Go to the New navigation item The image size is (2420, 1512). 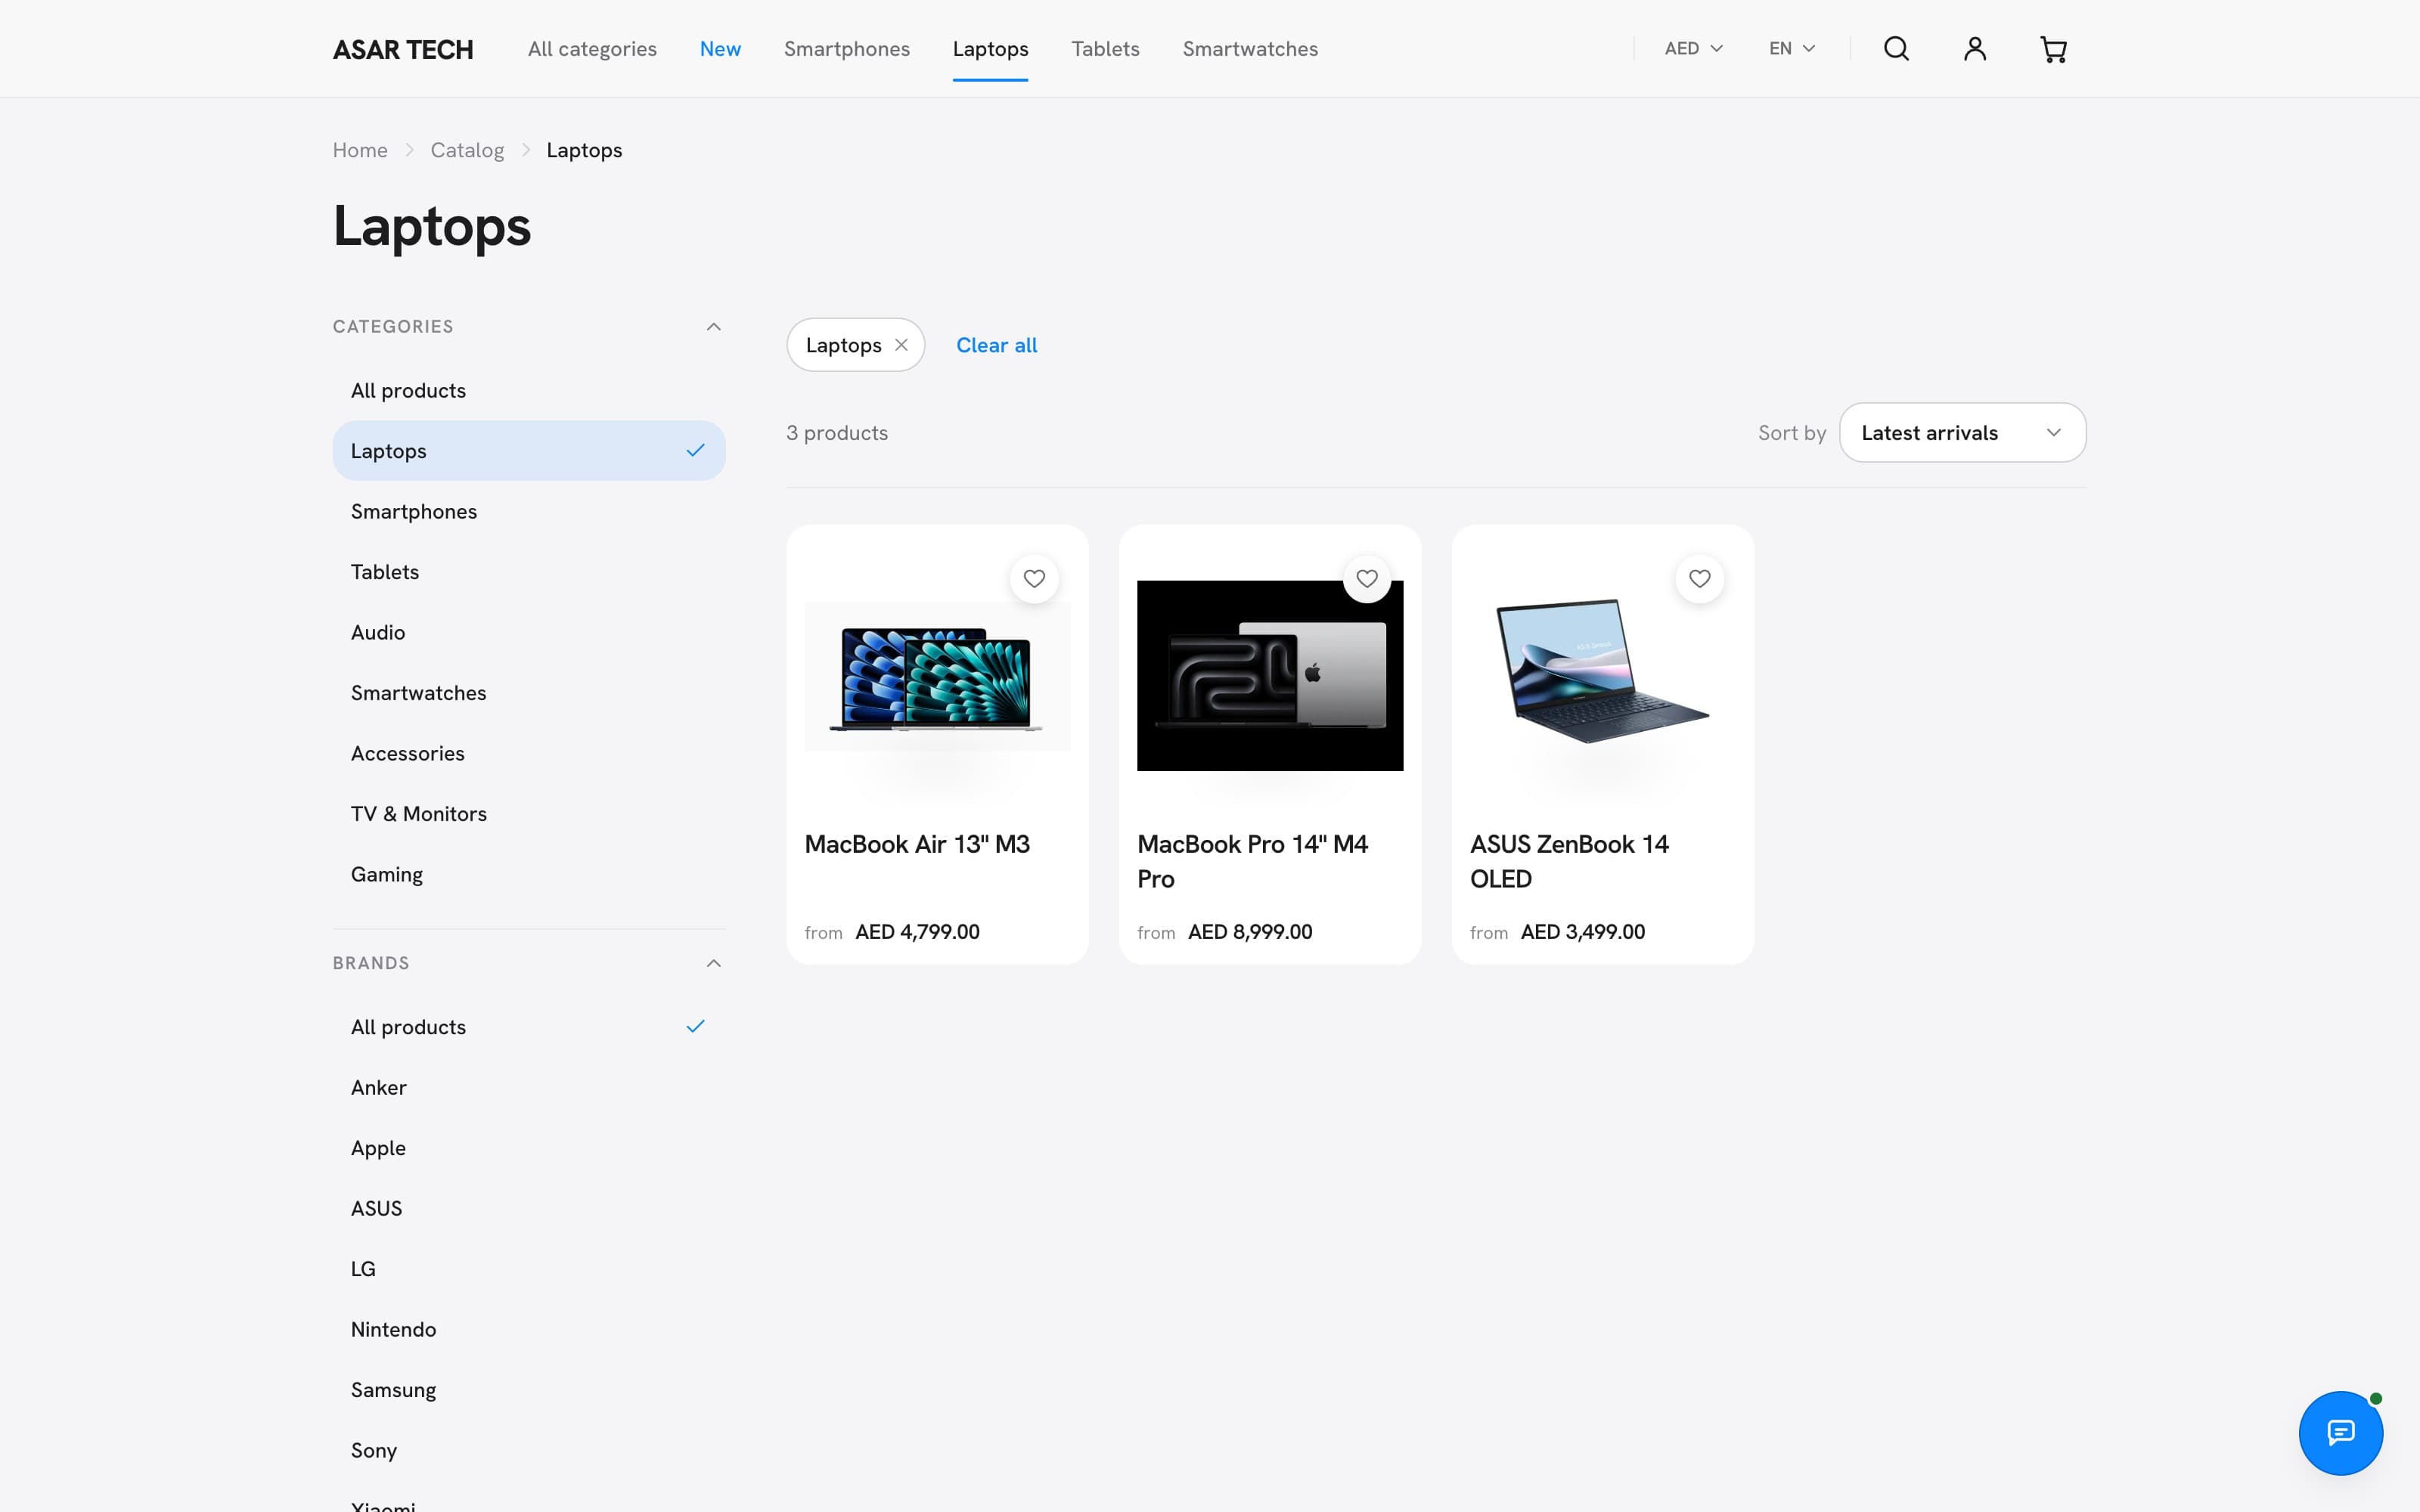720,49
